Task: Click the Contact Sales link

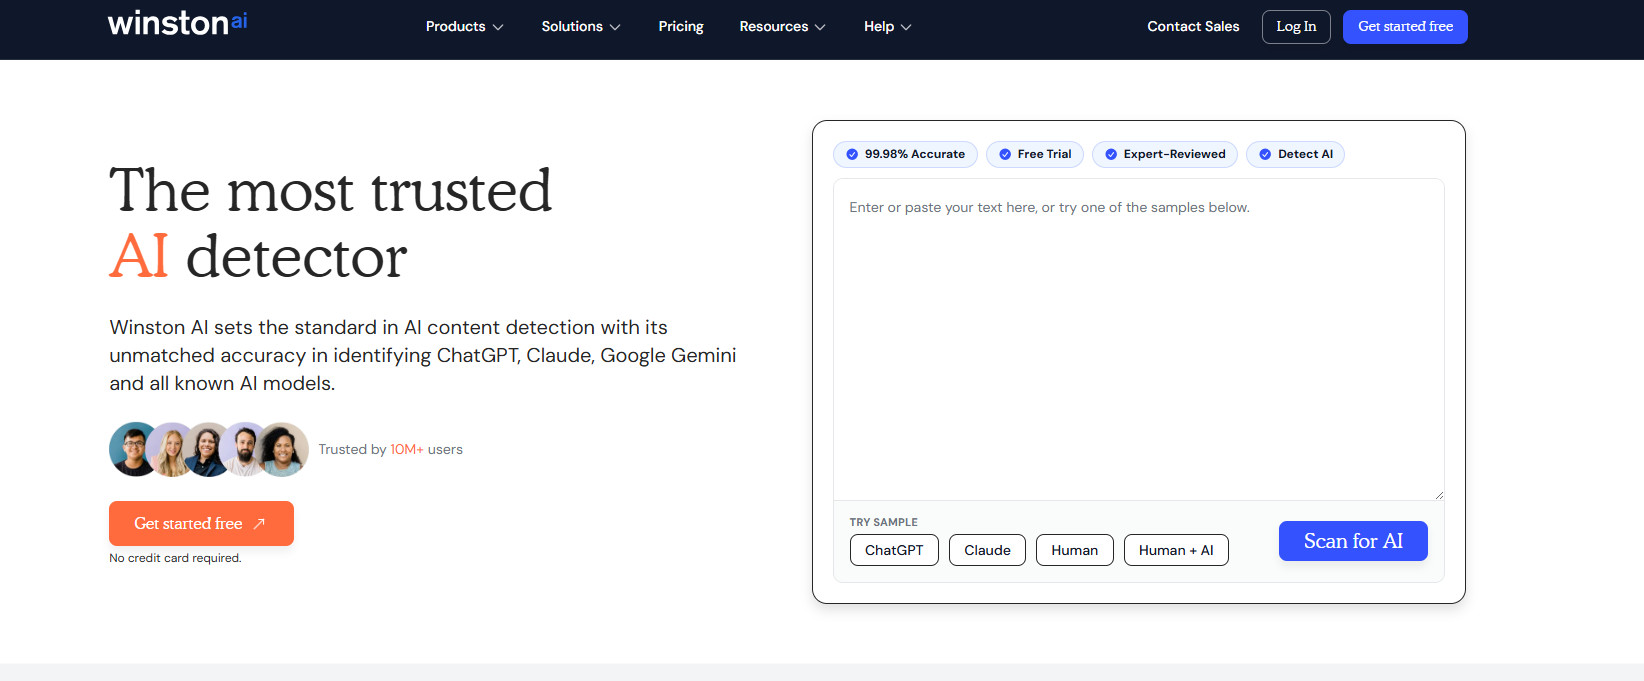Action: click(x=1193, y=27)
